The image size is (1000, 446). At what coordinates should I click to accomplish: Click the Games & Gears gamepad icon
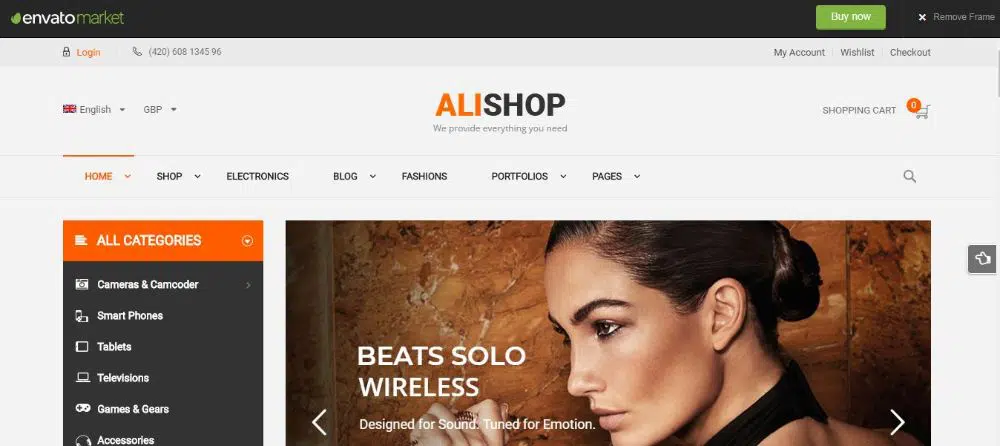(x=82, y=408)
